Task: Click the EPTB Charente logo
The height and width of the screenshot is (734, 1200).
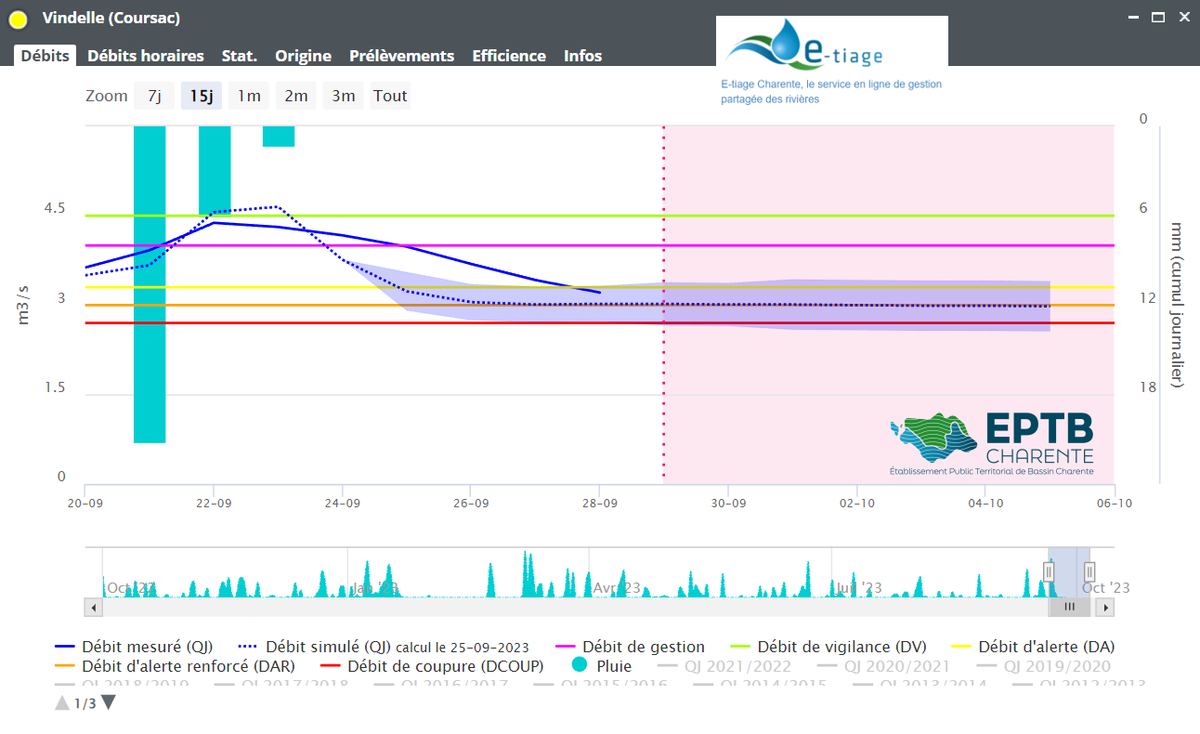Action: tap(991, 444)
